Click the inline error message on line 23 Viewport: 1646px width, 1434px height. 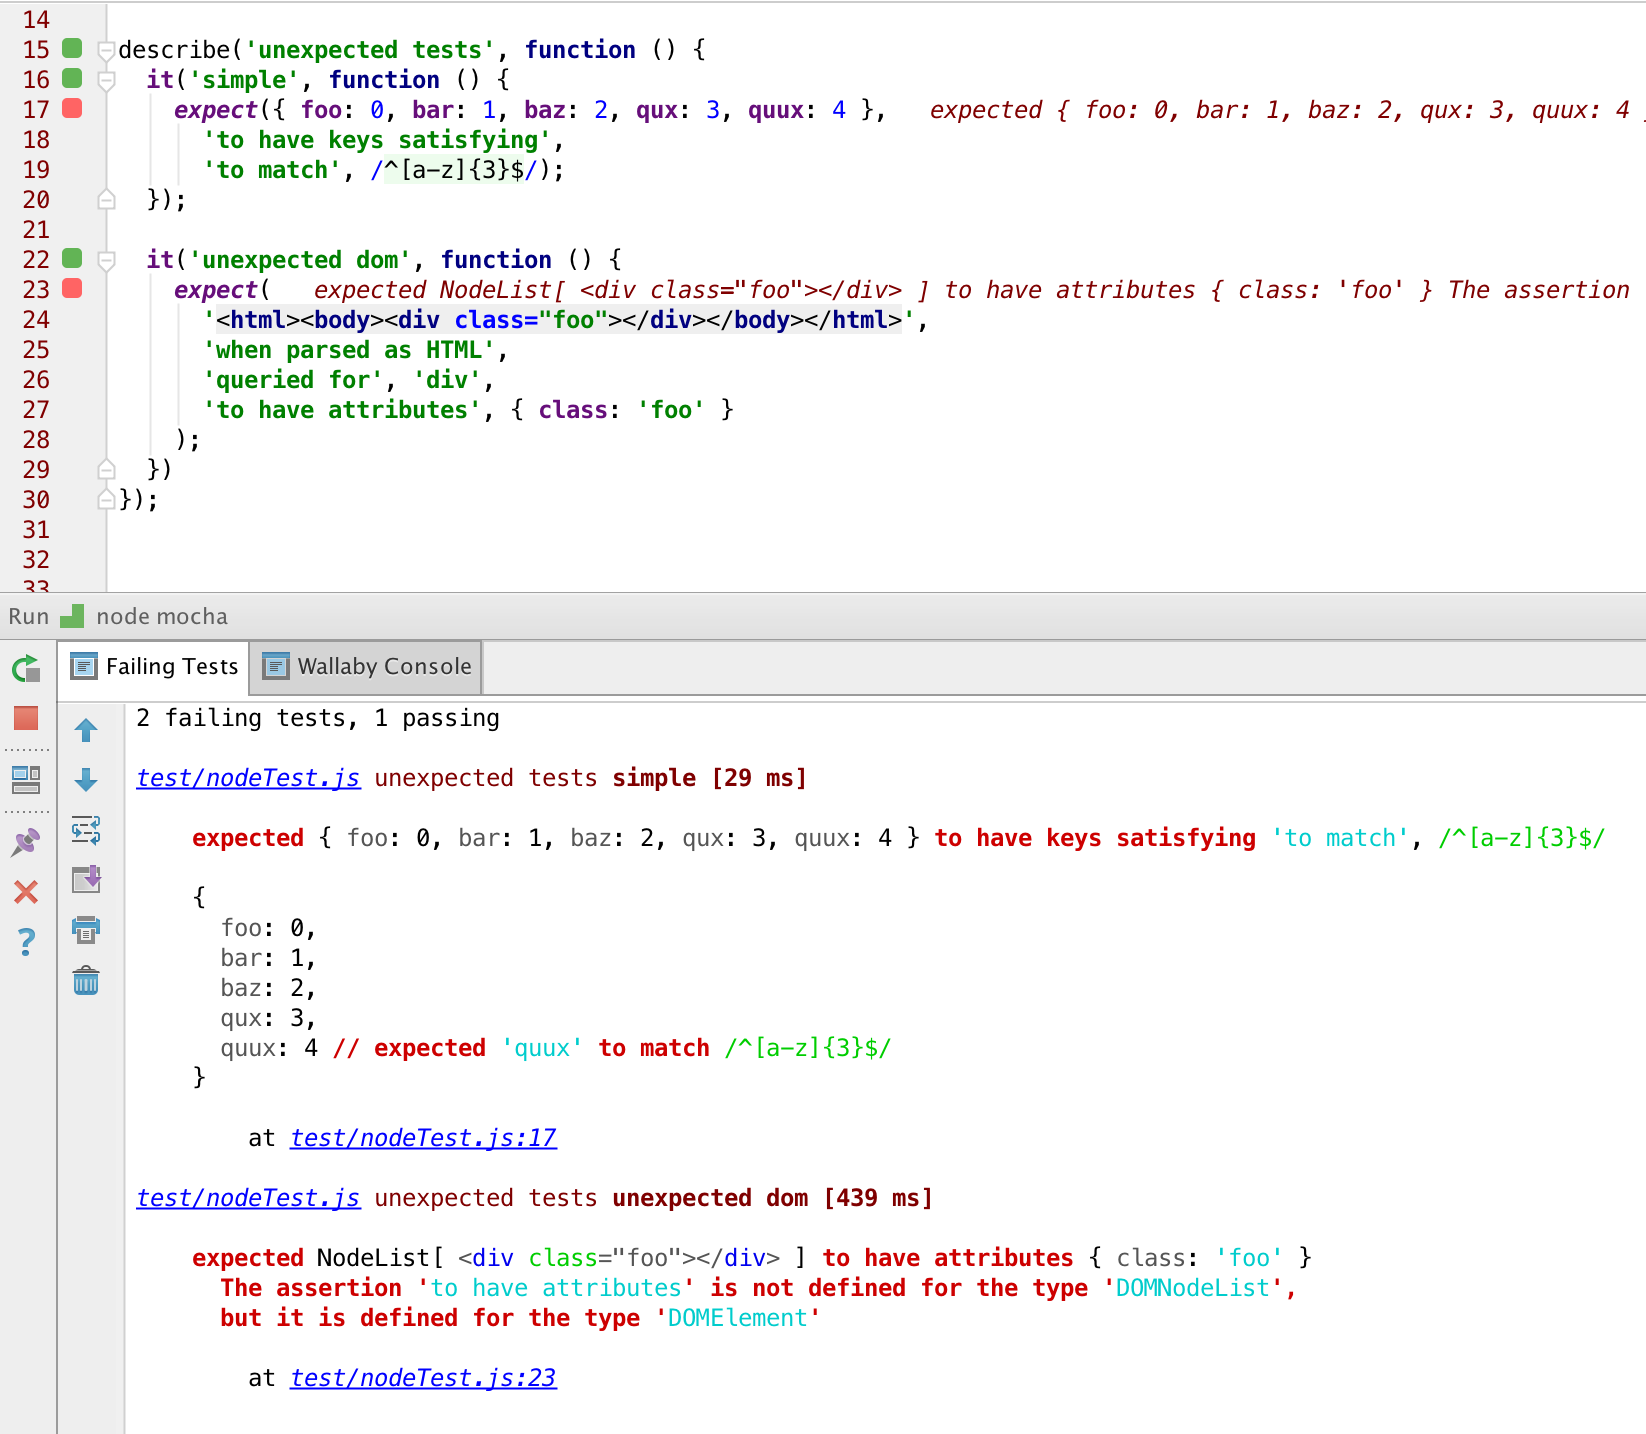972,290
